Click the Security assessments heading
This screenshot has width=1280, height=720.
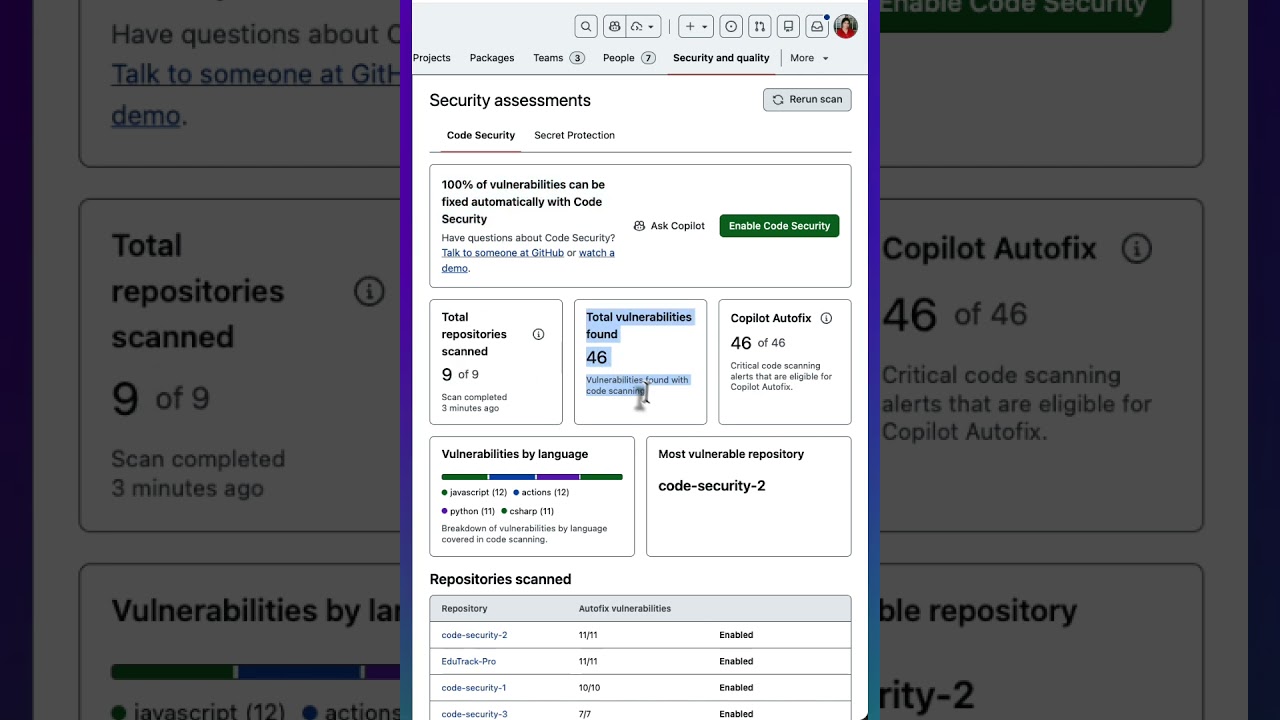(x=510, y=100)
